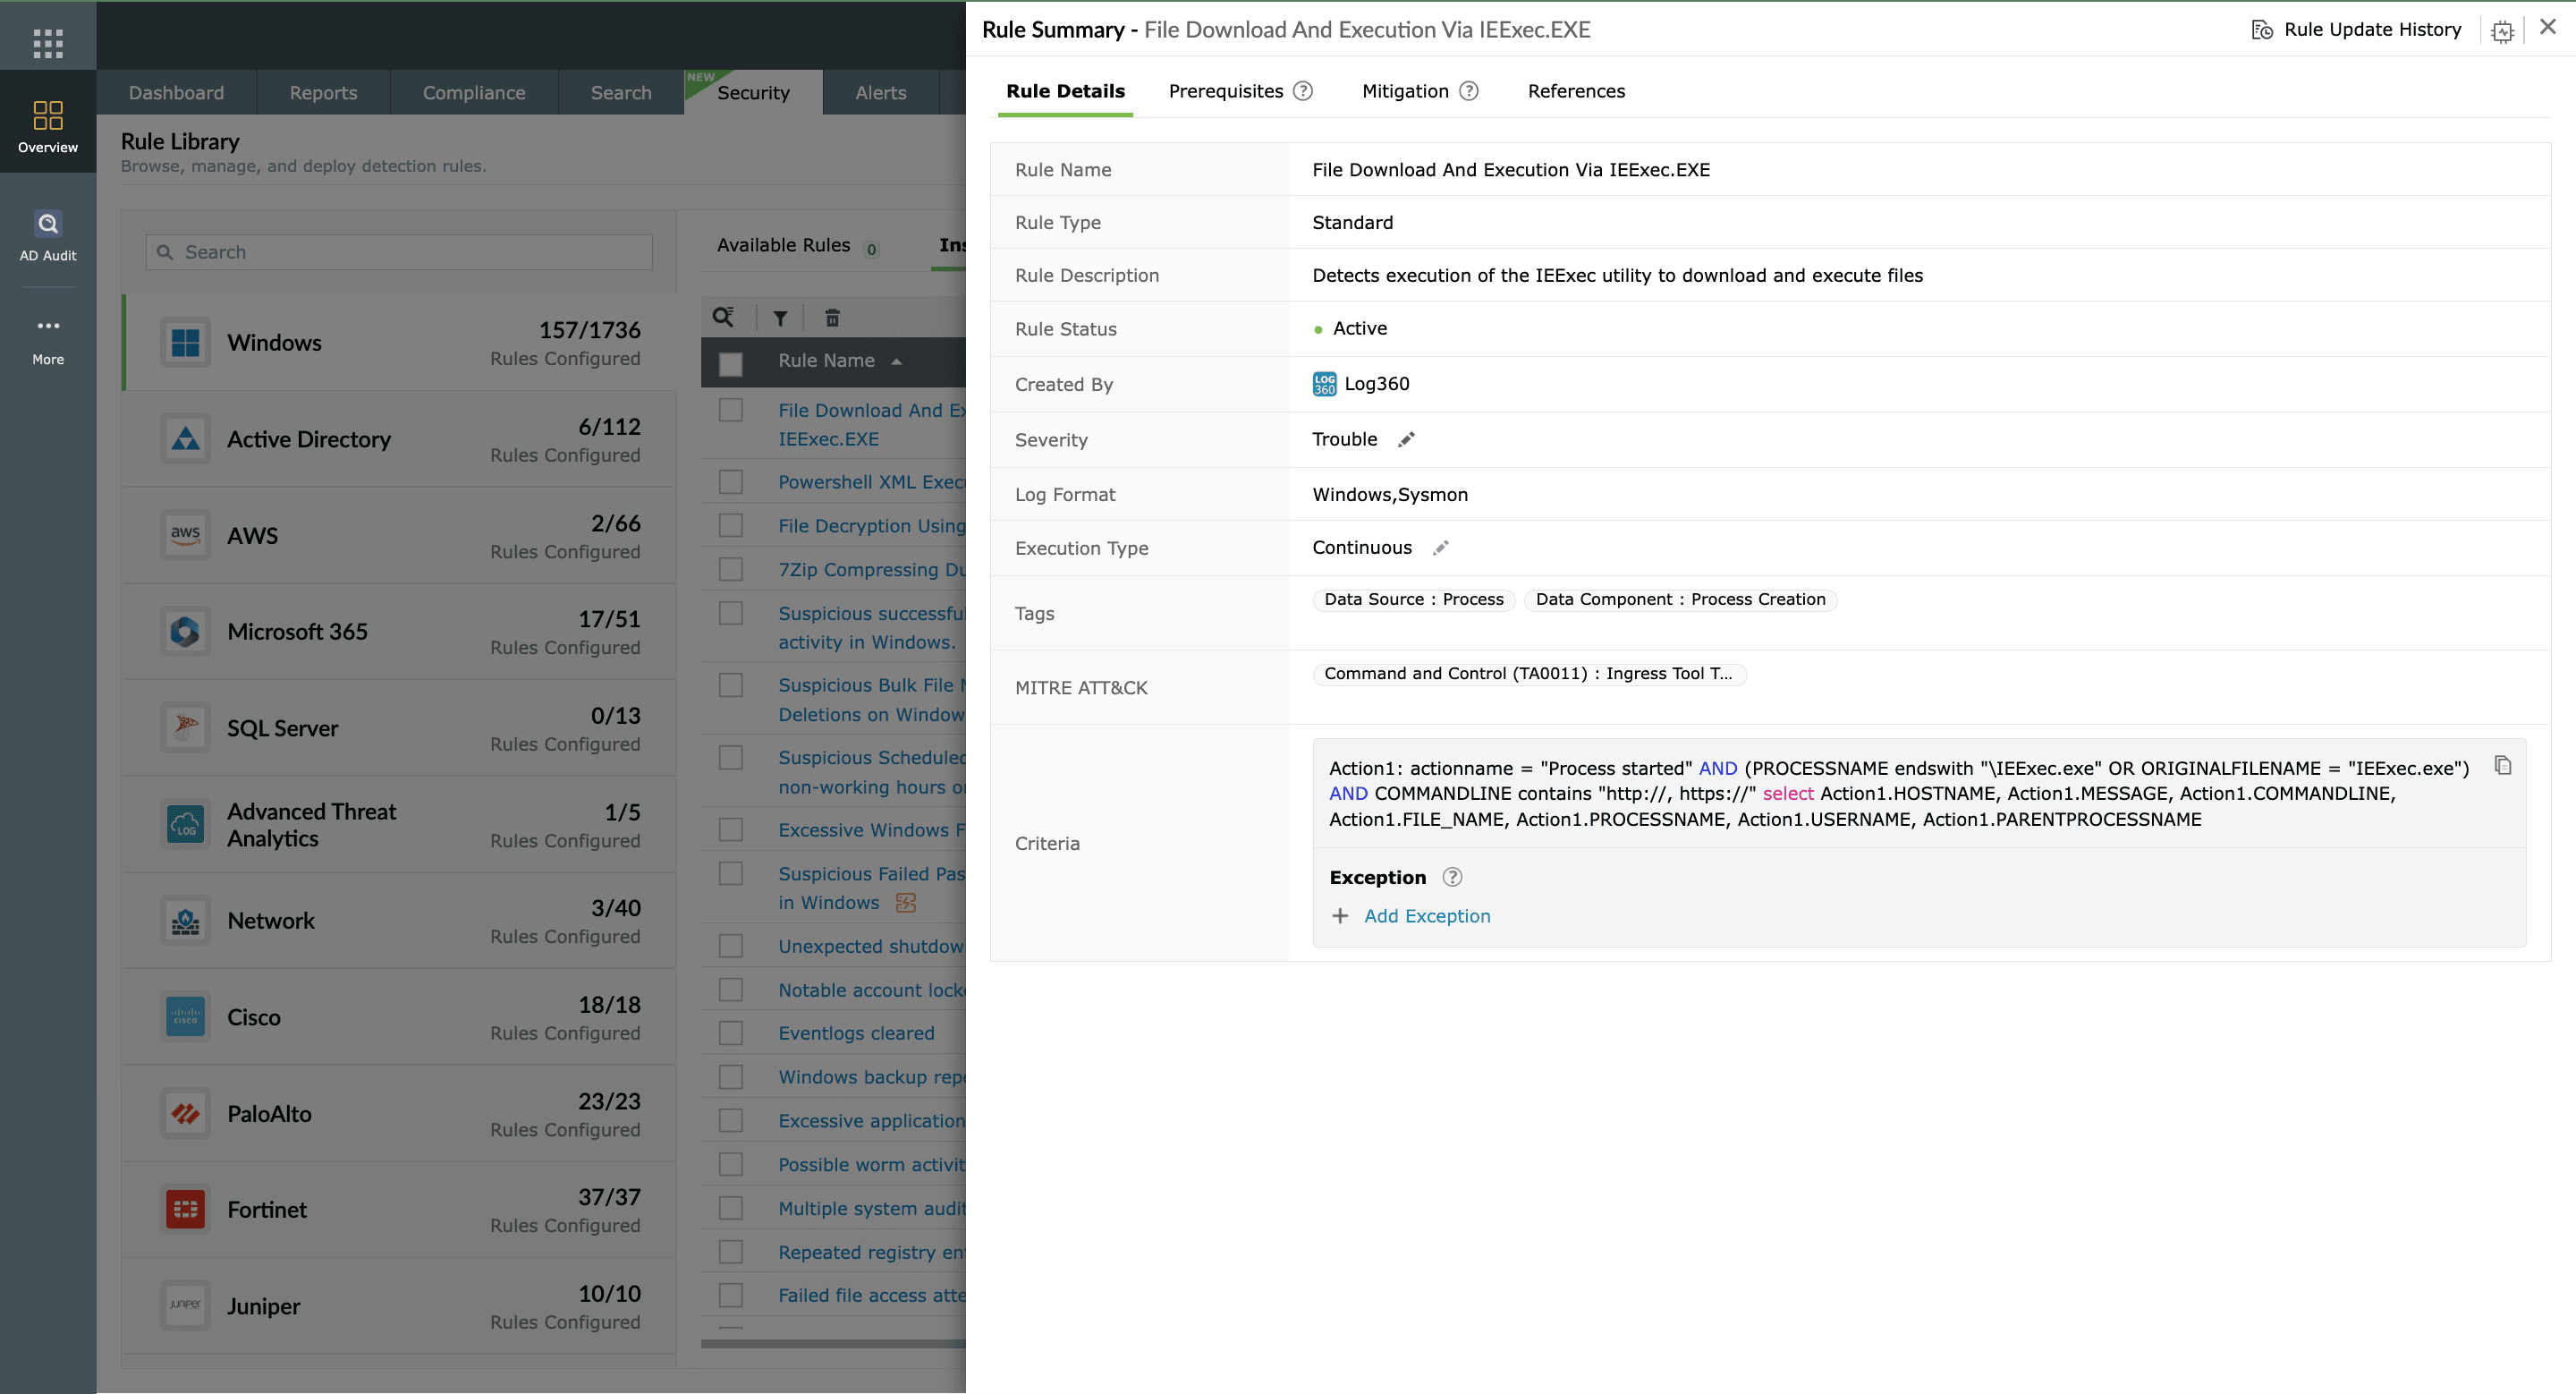Check the Powershell XML Exec rule checkbox
The height and width of the screenshot is (1394, 2576).
[x=730, y=481]
